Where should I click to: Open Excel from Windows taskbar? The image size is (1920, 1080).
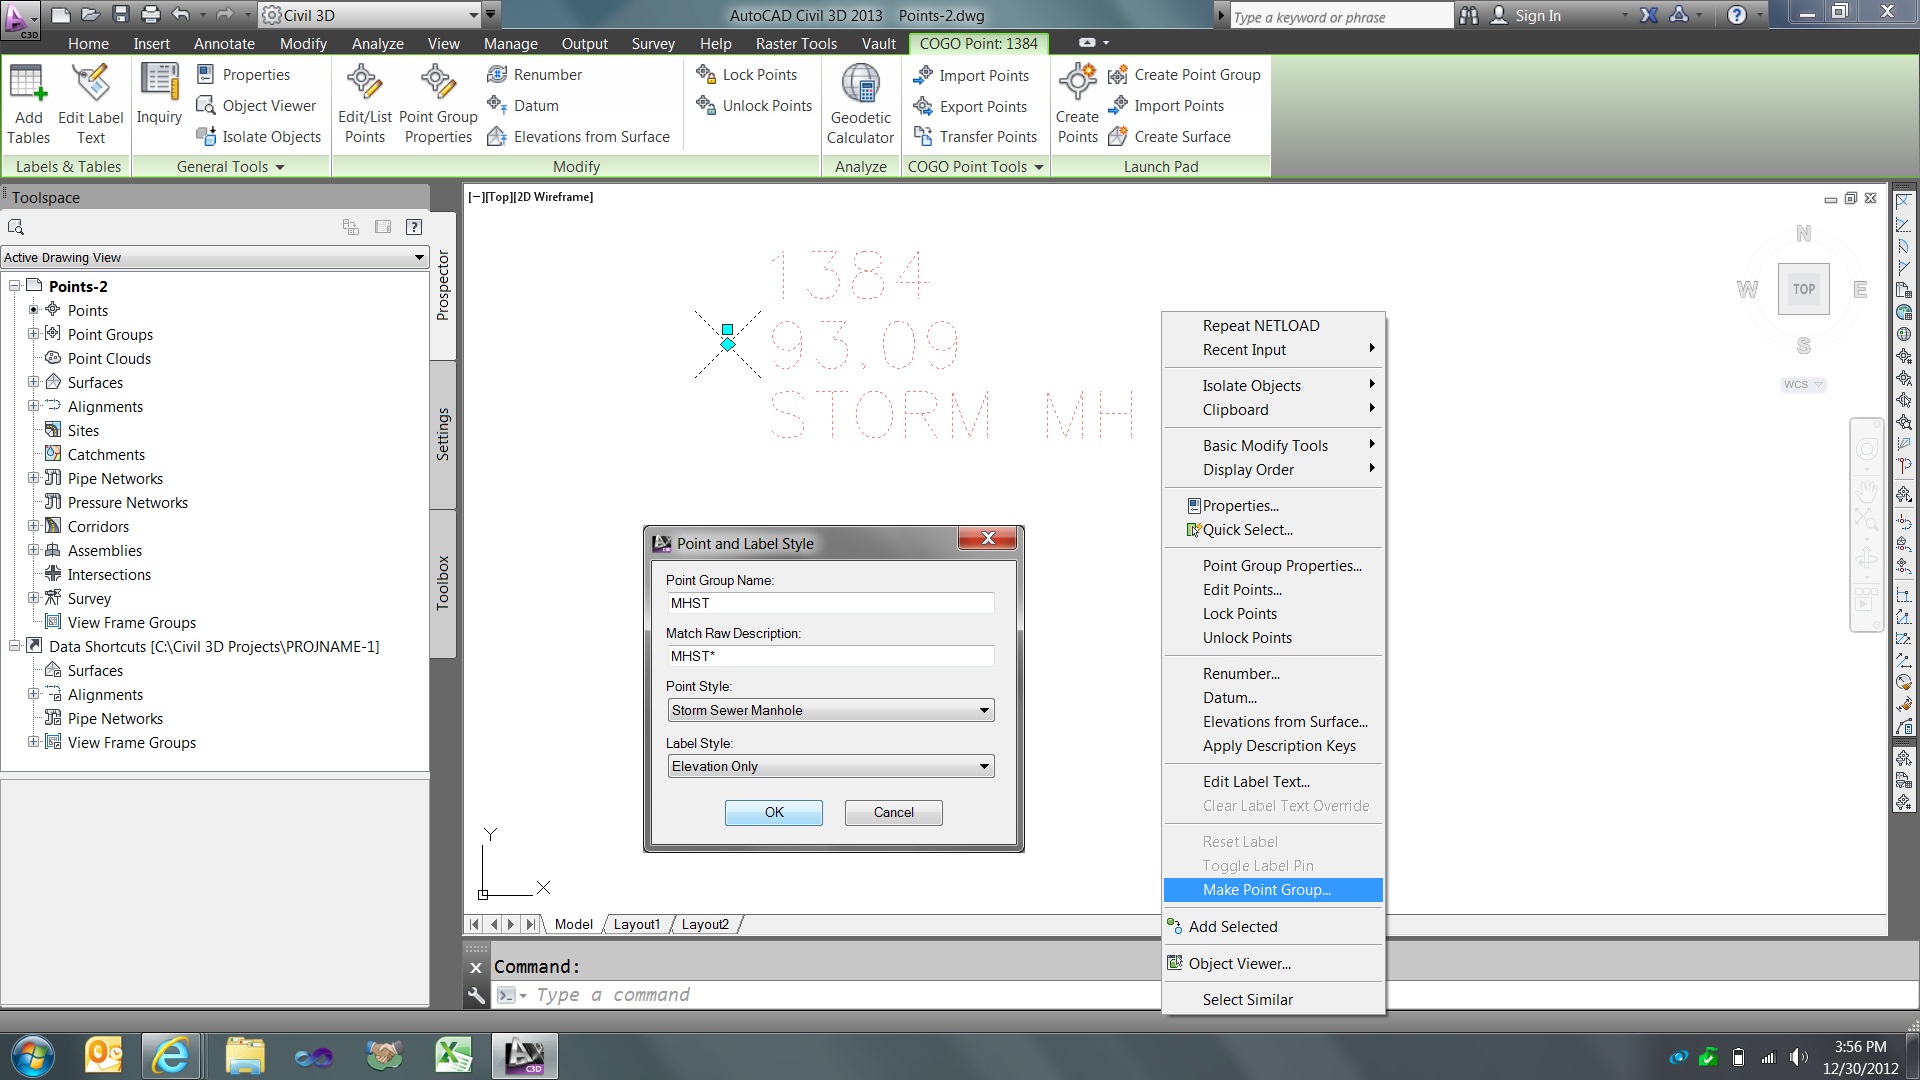coord(453,1055)
